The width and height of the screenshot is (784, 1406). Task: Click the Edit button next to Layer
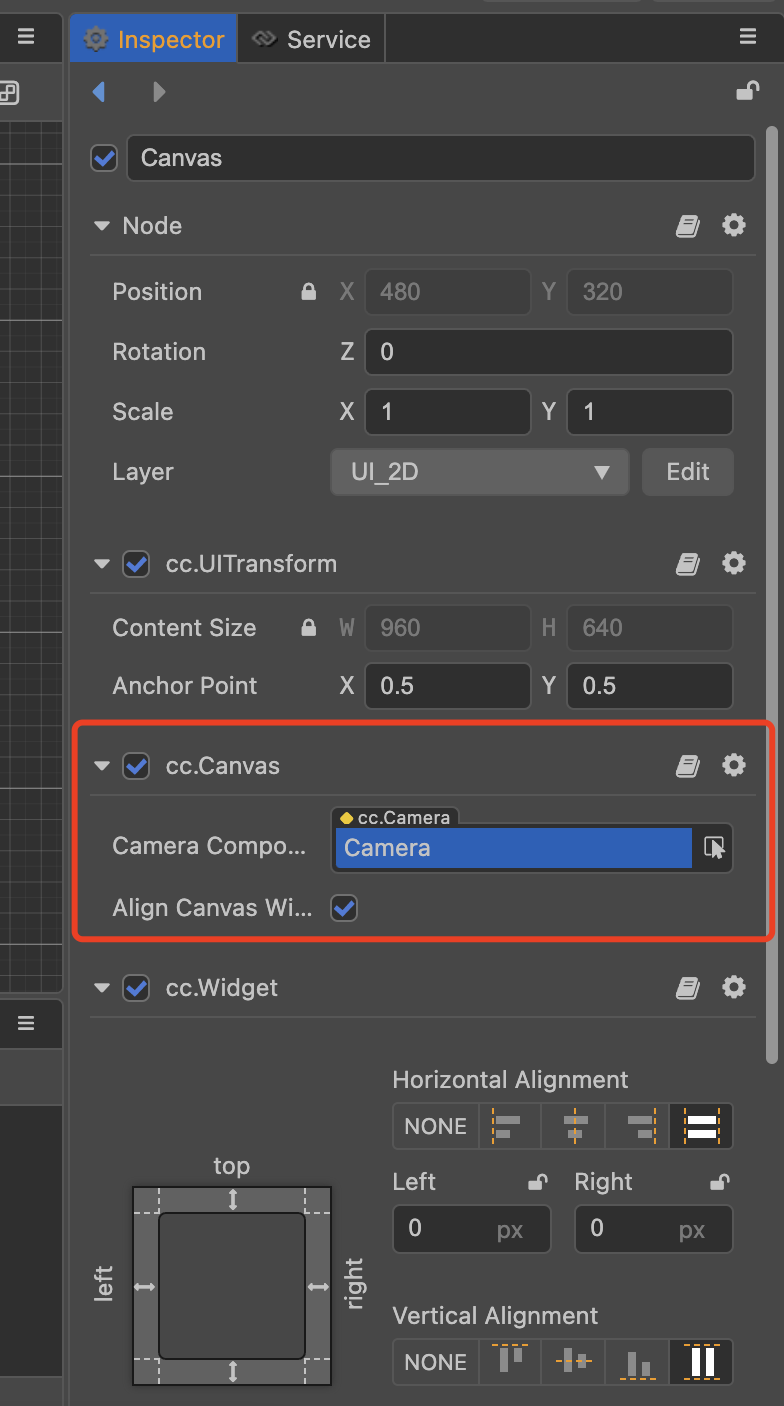[687, 472]
